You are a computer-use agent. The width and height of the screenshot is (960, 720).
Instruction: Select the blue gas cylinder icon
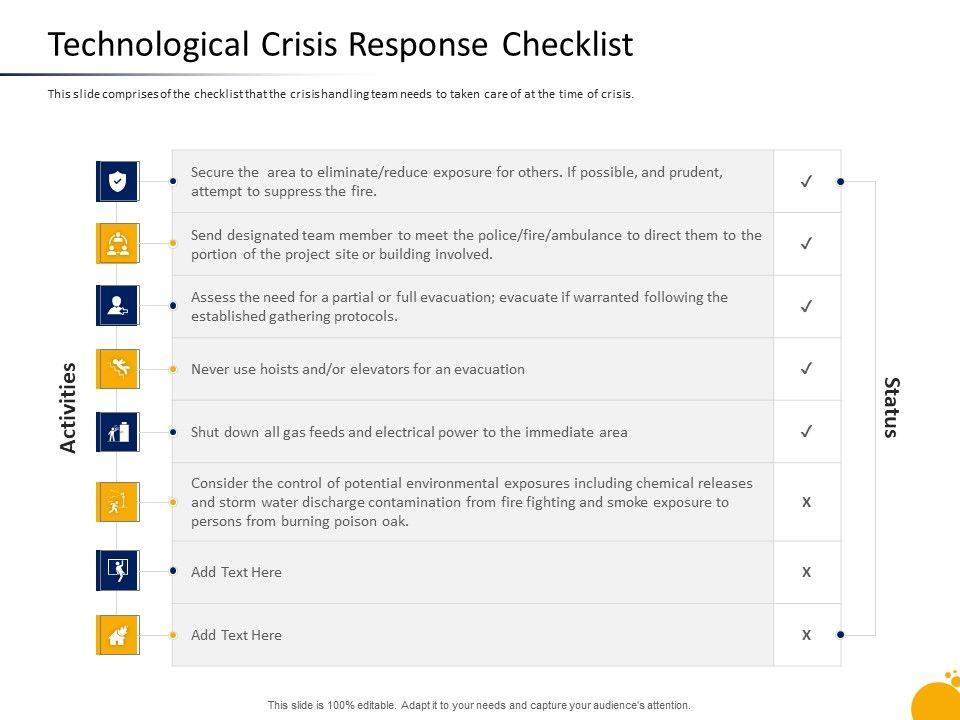118,432
